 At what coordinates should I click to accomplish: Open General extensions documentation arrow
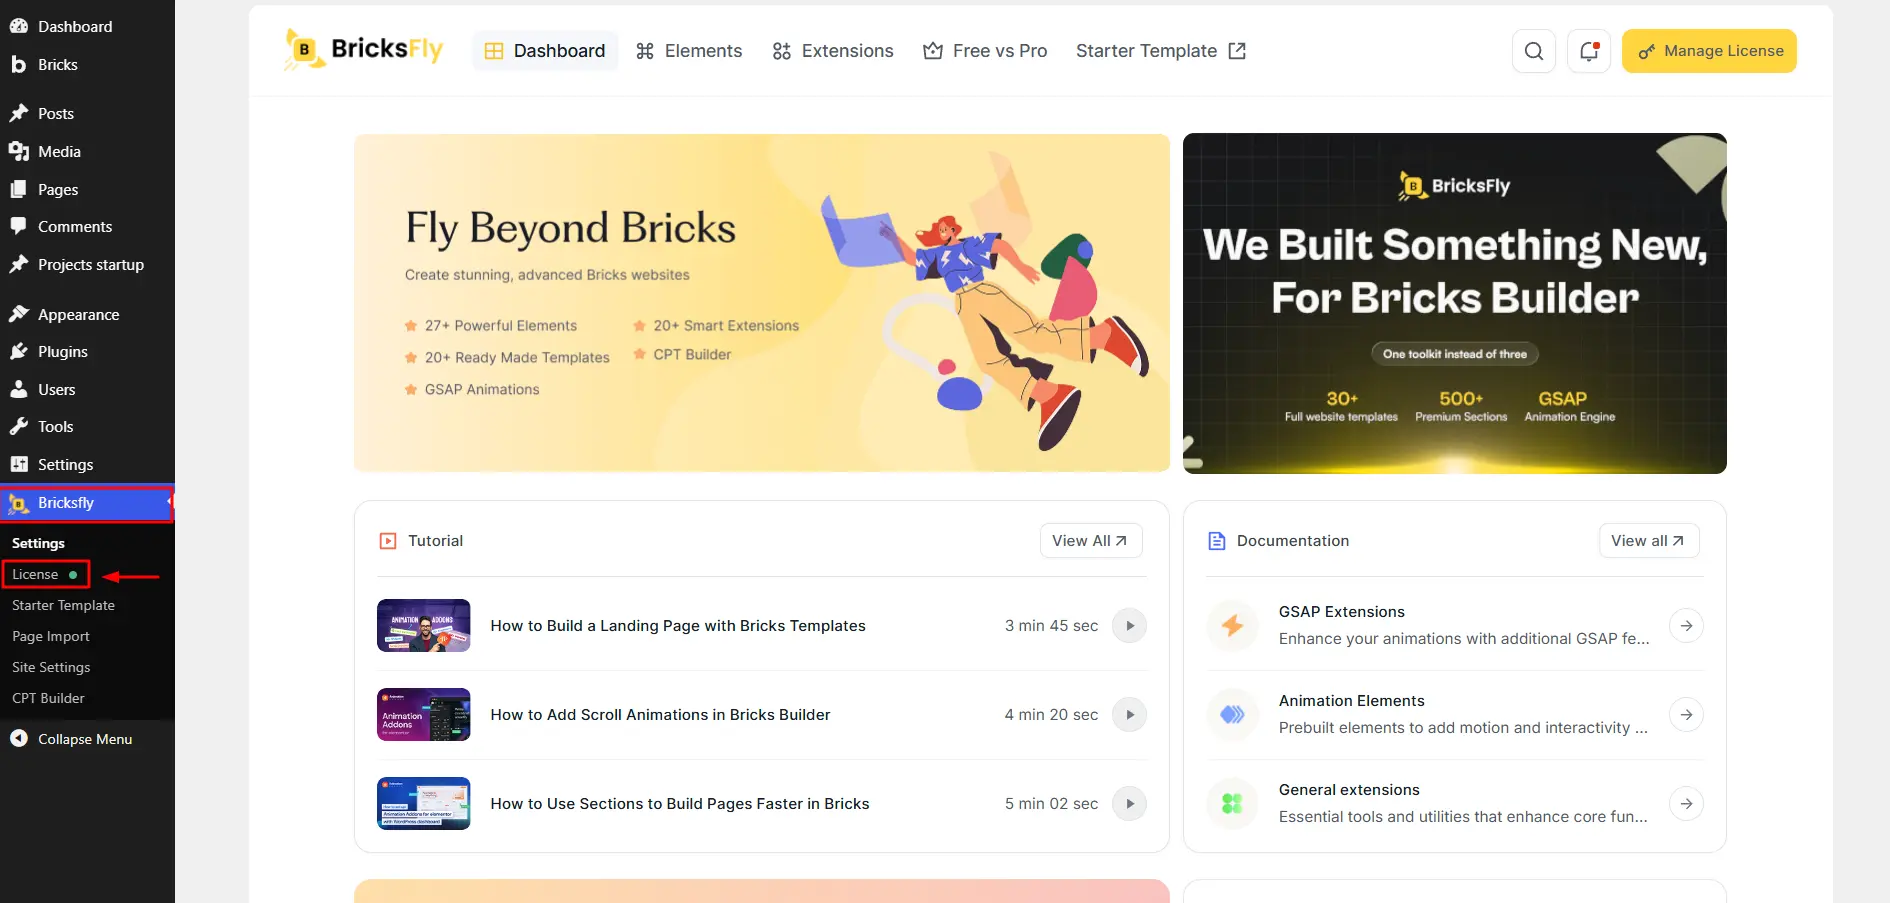pyautogui.click(x=1687, y=804)
